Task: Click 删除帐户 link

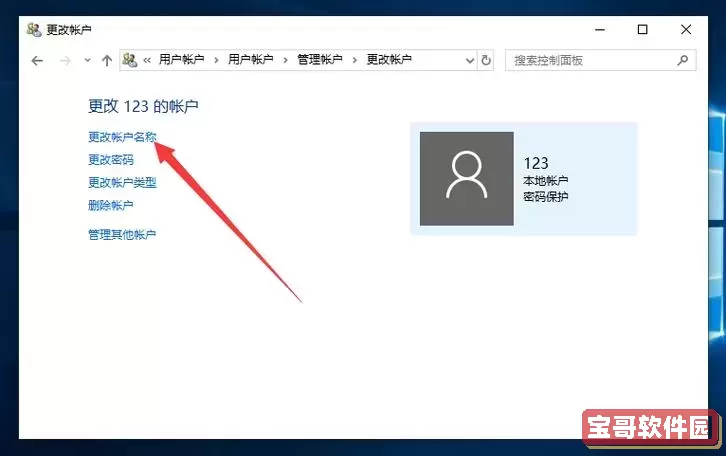Action: [x=111, y=205]
